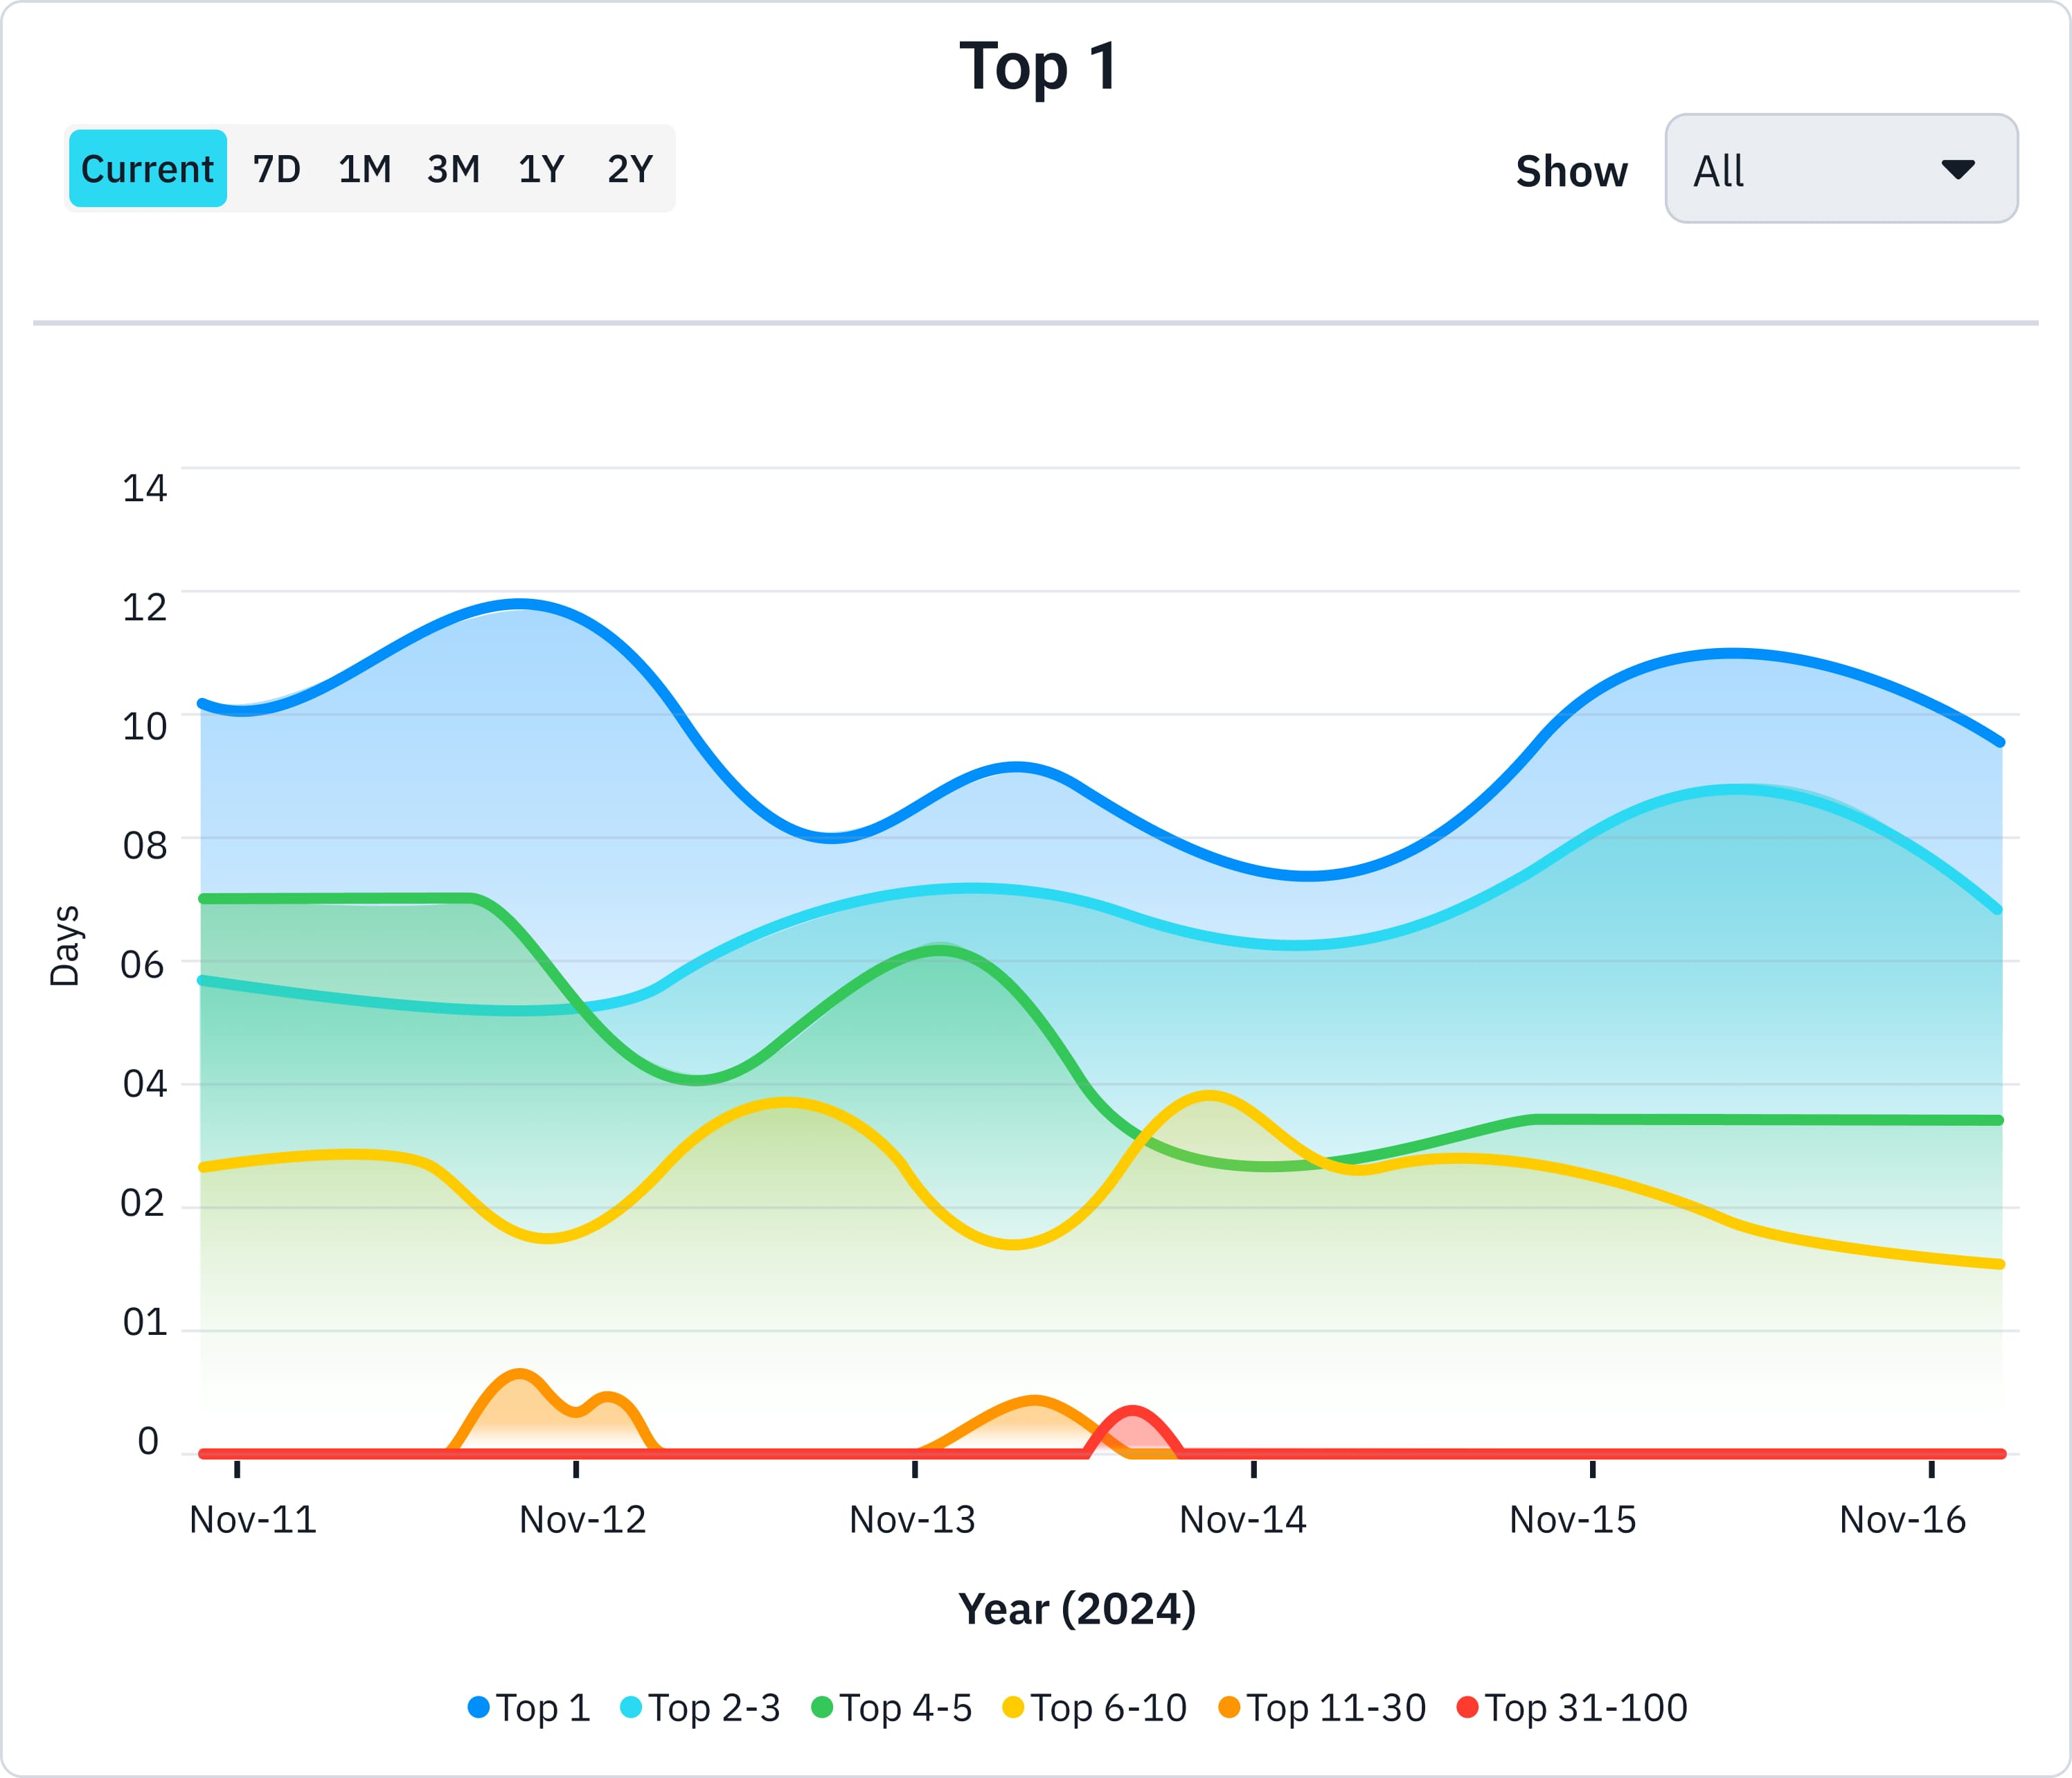Image resolution: width=2072 pixels, height=1778 pixels.
Task: Select the Current time range tab
Action: point(147,169)
